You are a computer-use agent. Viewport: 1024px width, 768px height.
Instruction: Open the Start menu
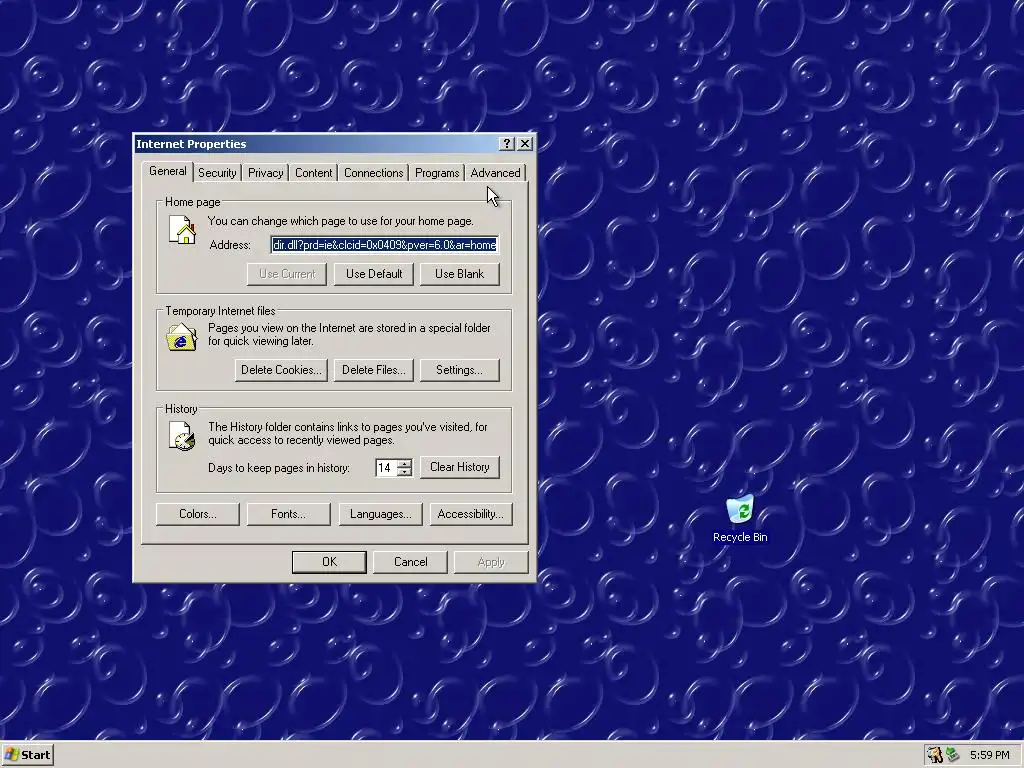click(x=27, y=755)
